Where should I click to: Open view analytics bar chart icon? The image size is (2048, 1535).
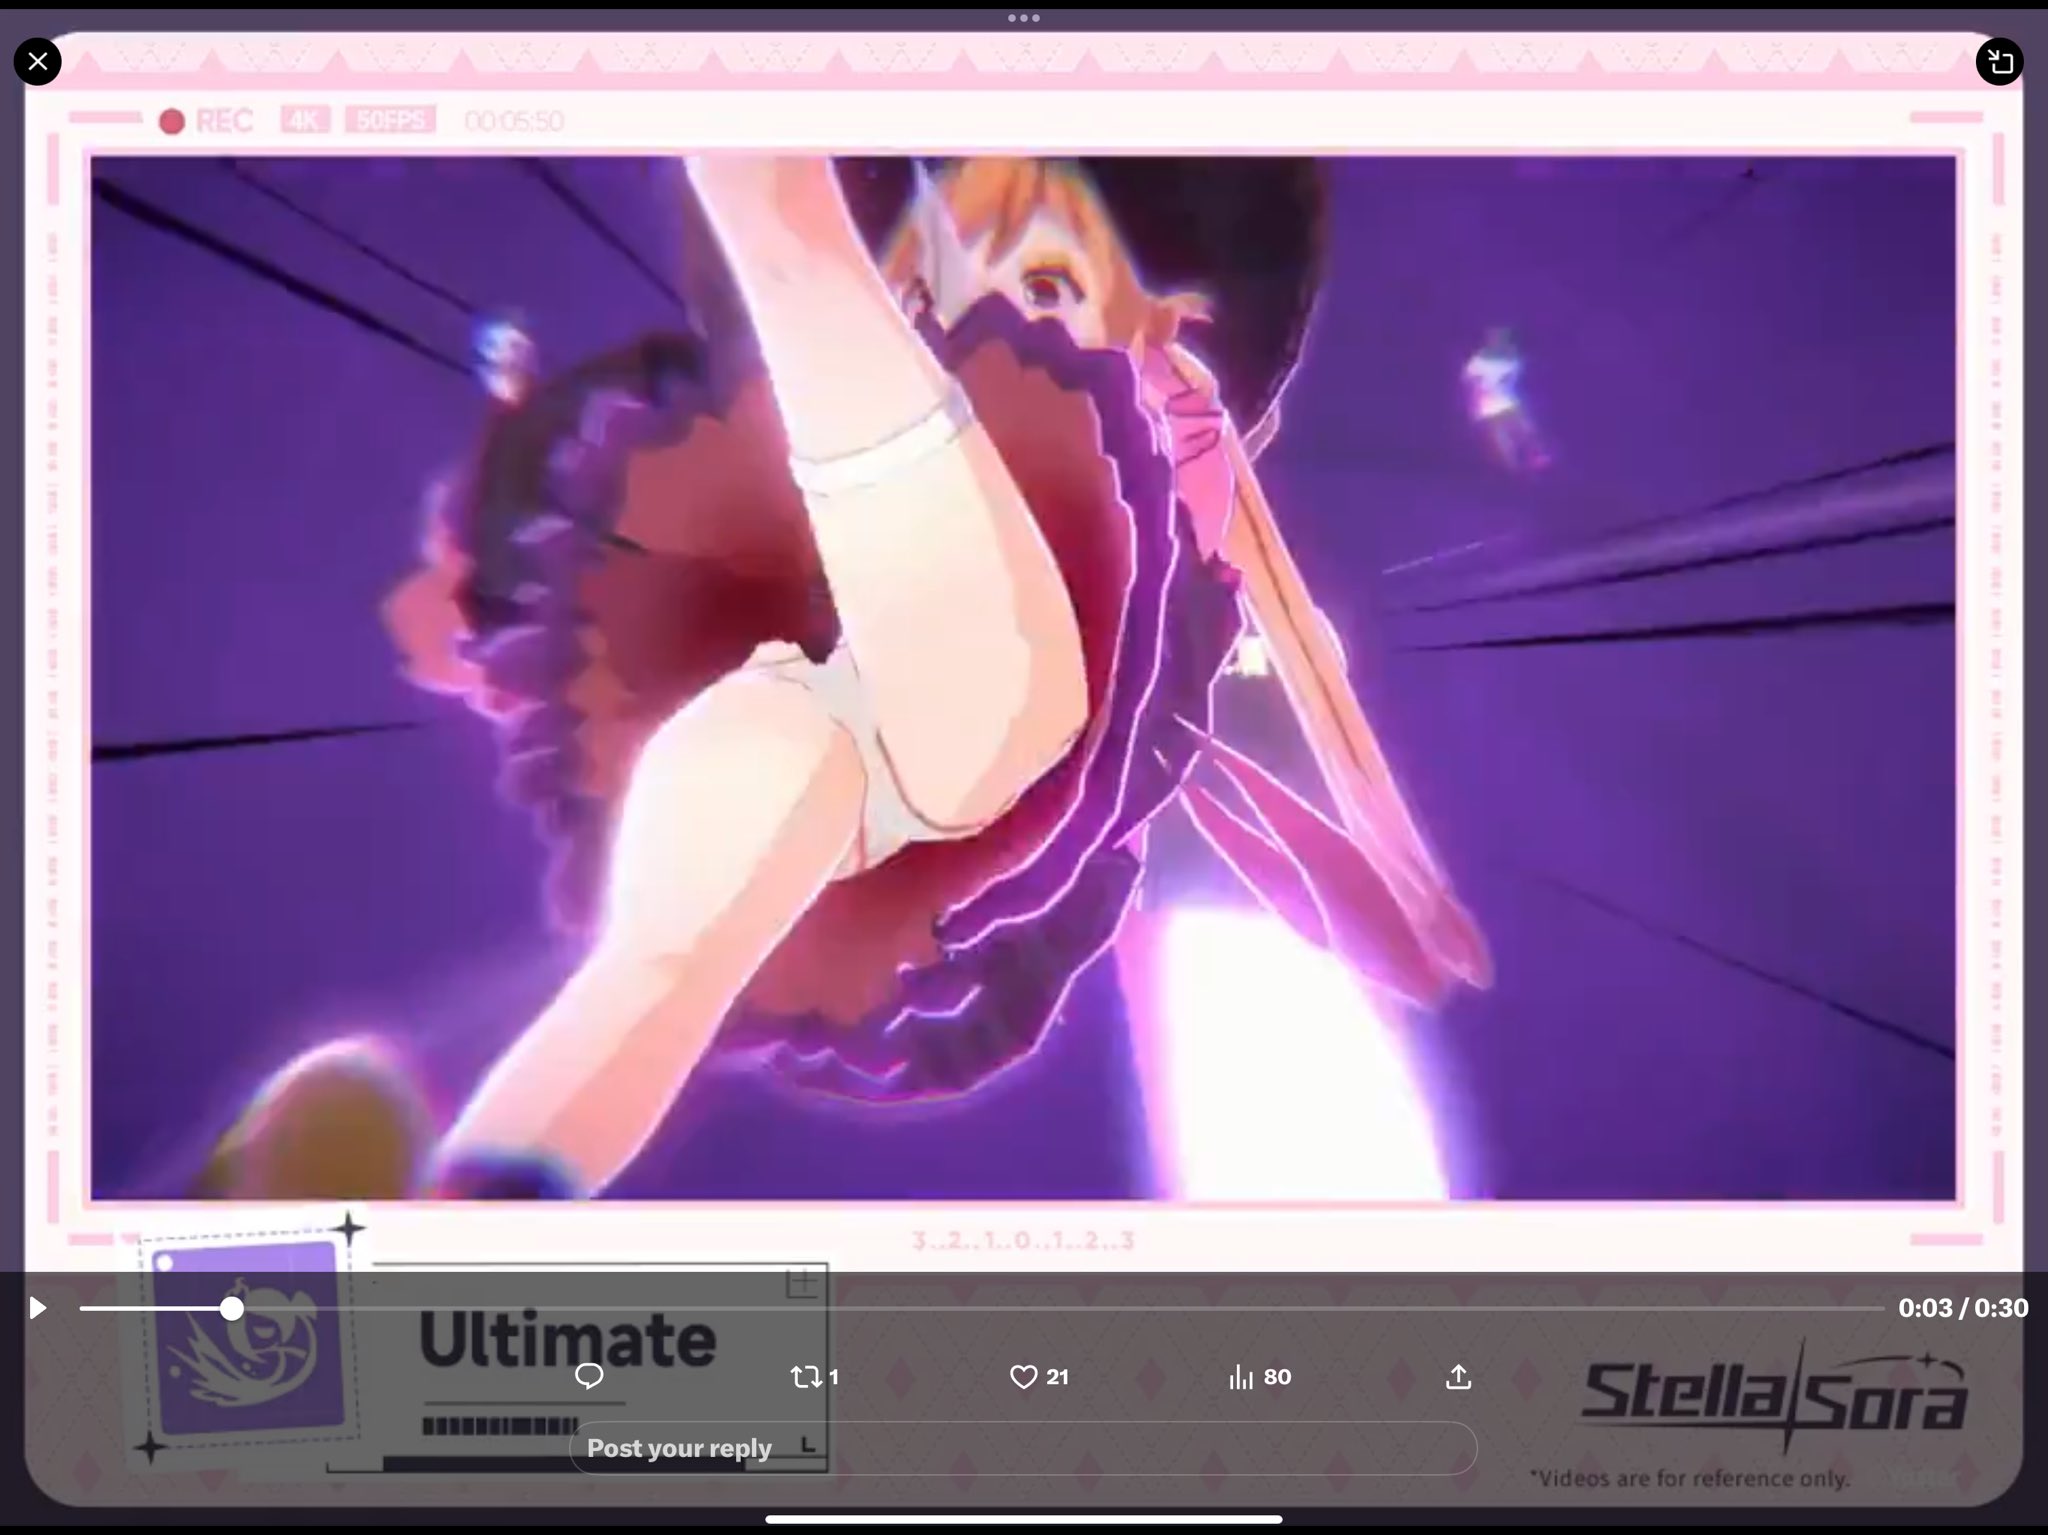1240,1377
